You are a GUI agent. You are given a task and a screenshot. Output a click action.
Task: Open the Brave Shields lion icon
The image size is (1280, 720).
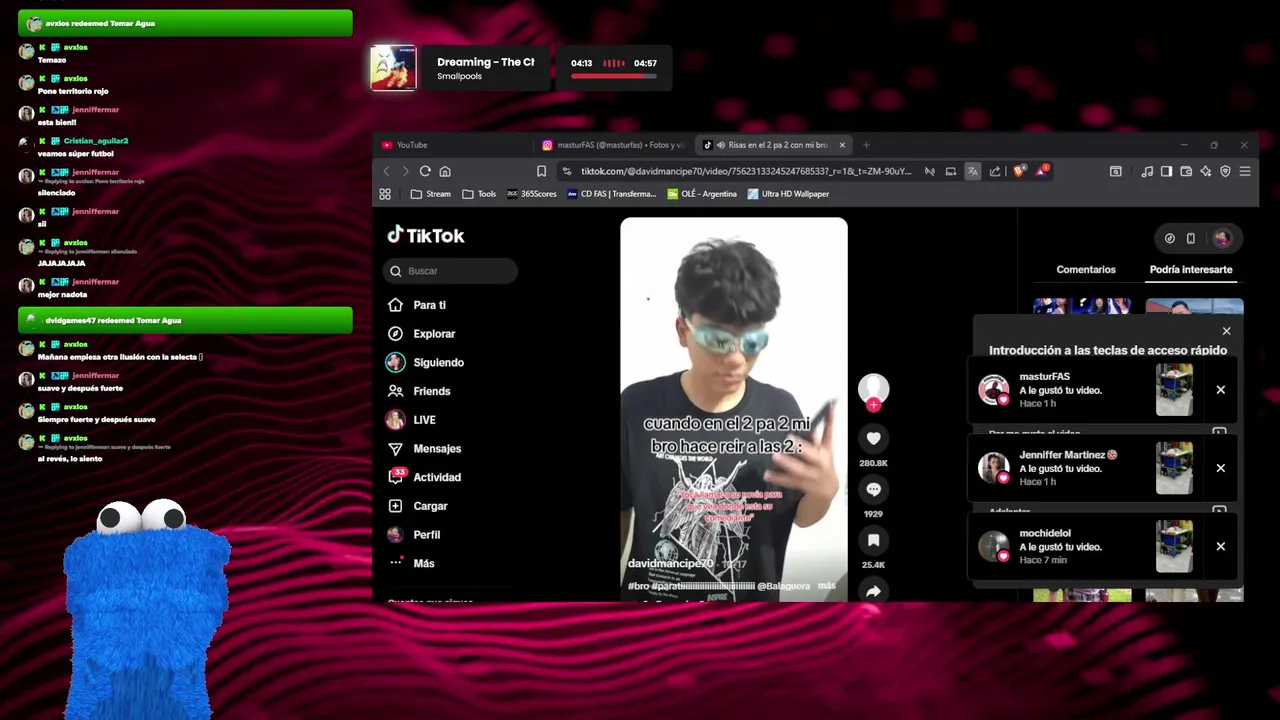[1019, 171]
